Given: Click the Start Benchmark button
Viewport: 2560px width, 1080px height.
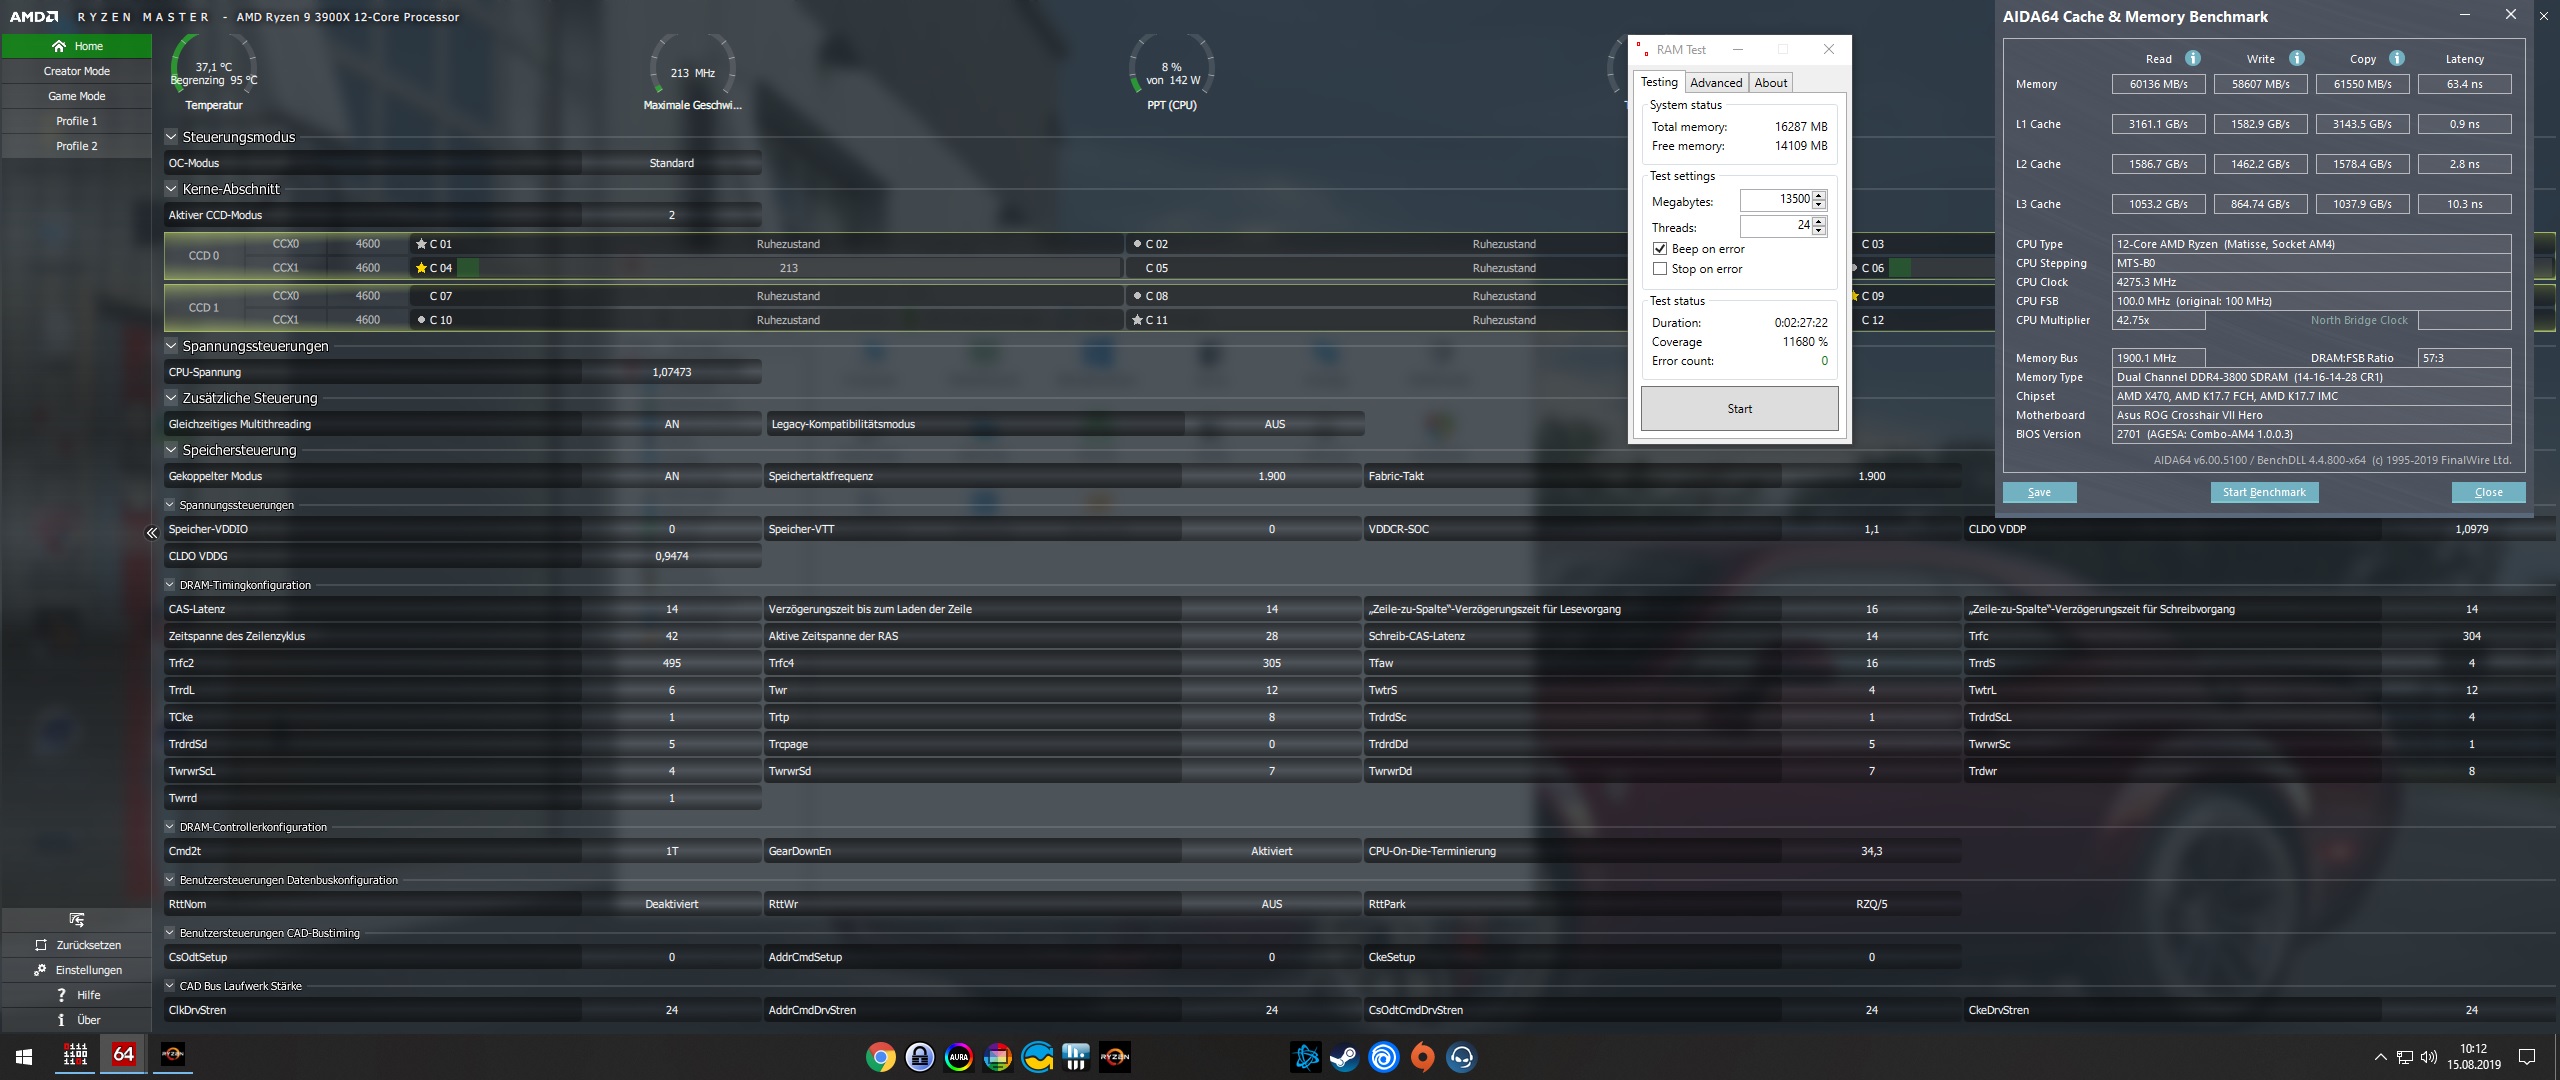Looking at the screenshot, I should click(2264, 492).
